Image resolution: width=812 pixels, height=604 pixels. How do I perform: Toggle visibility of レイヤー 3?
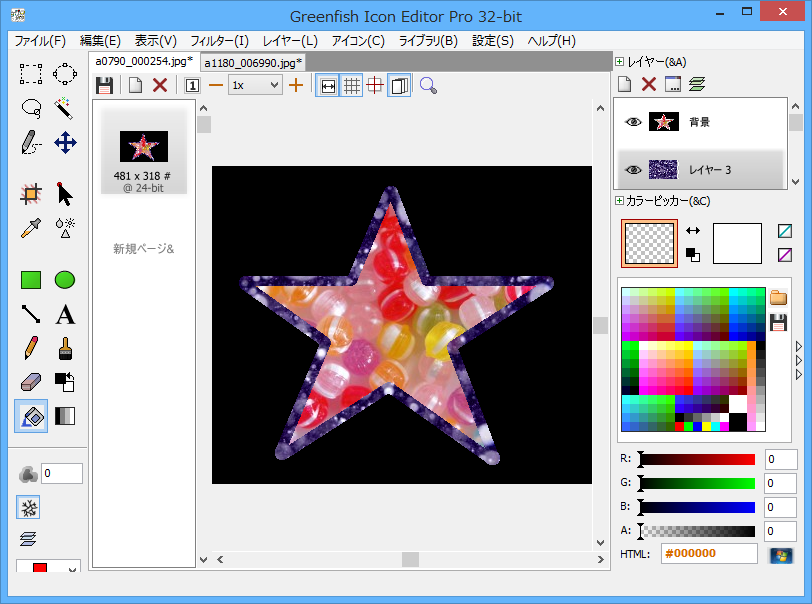pos(632,170)
